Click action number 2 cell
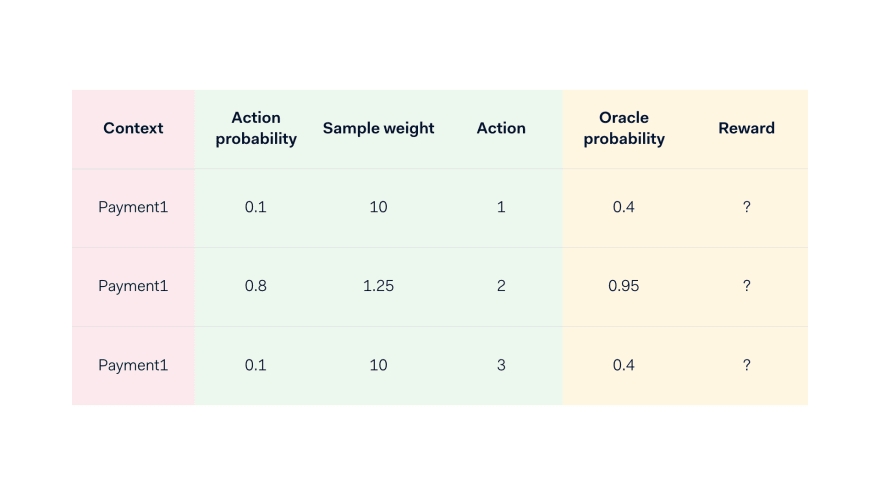 coord(501,286)
